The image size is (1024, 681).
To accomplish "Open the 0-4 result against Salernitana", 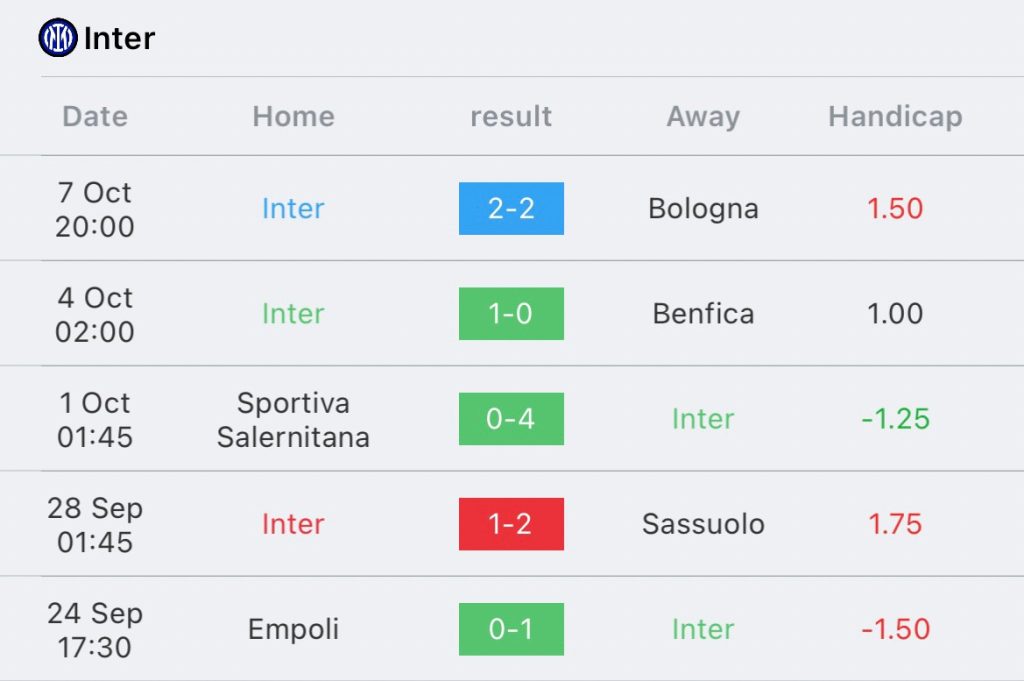I will pos(511,419).
